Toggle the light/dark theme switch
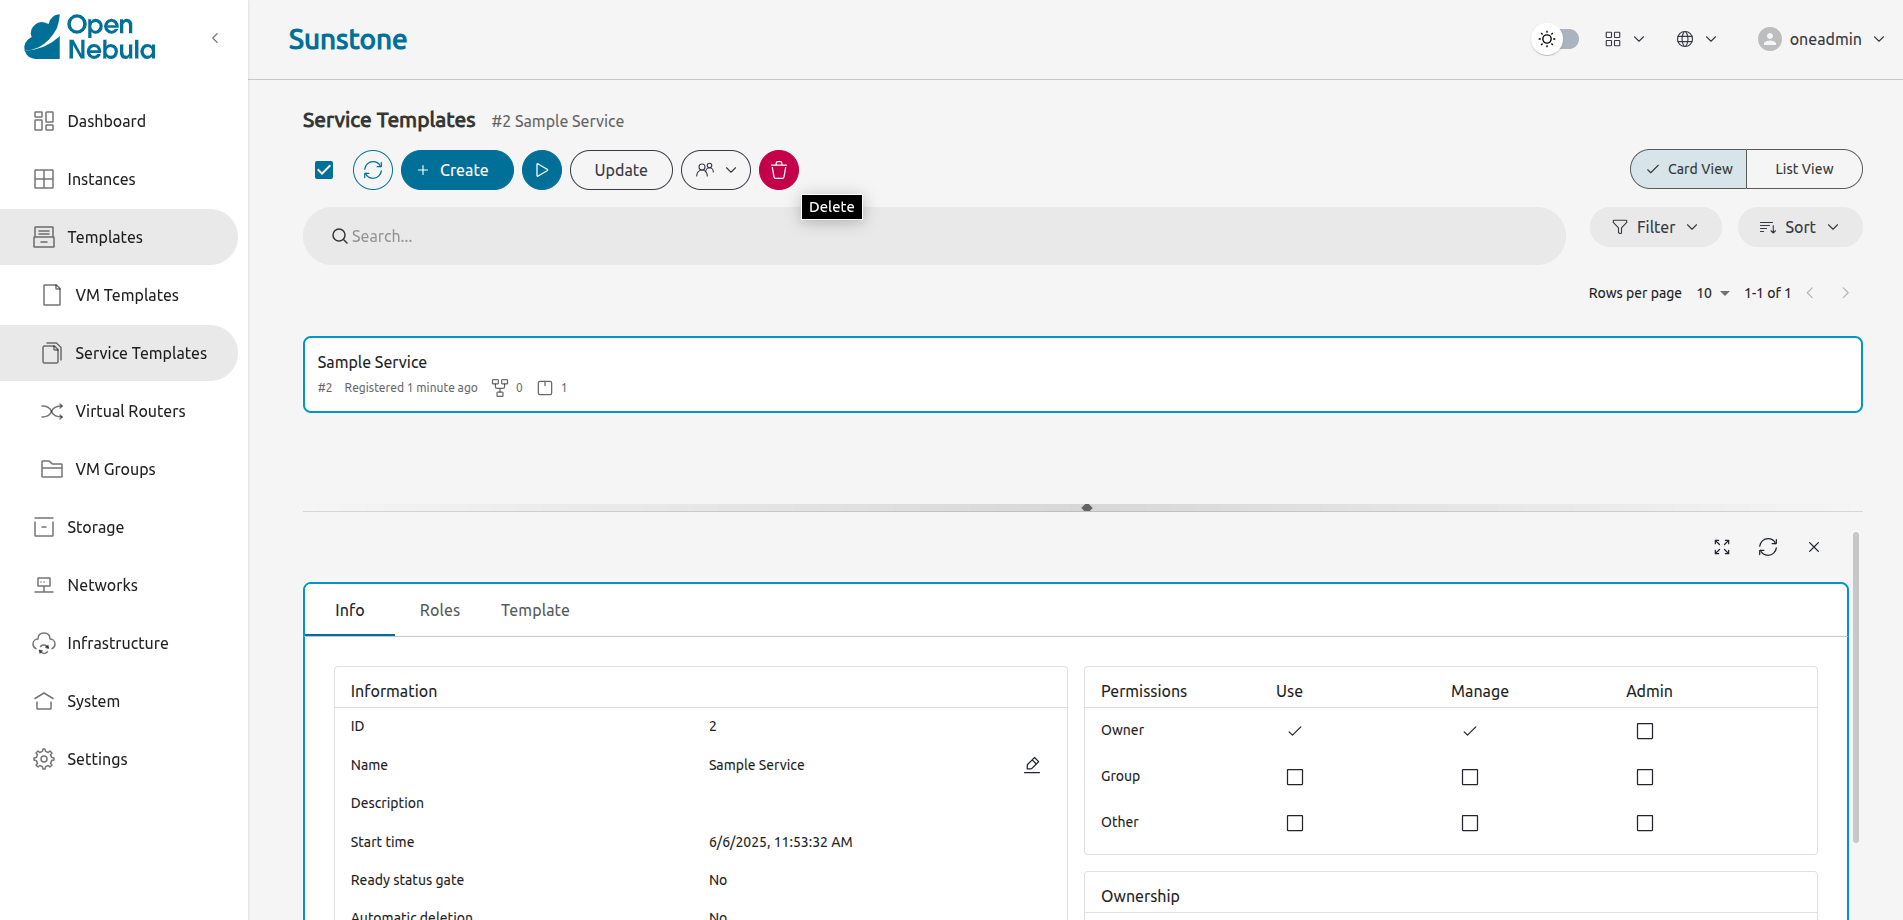This screenshot has width=1903, height=920. coord(1556,39)
